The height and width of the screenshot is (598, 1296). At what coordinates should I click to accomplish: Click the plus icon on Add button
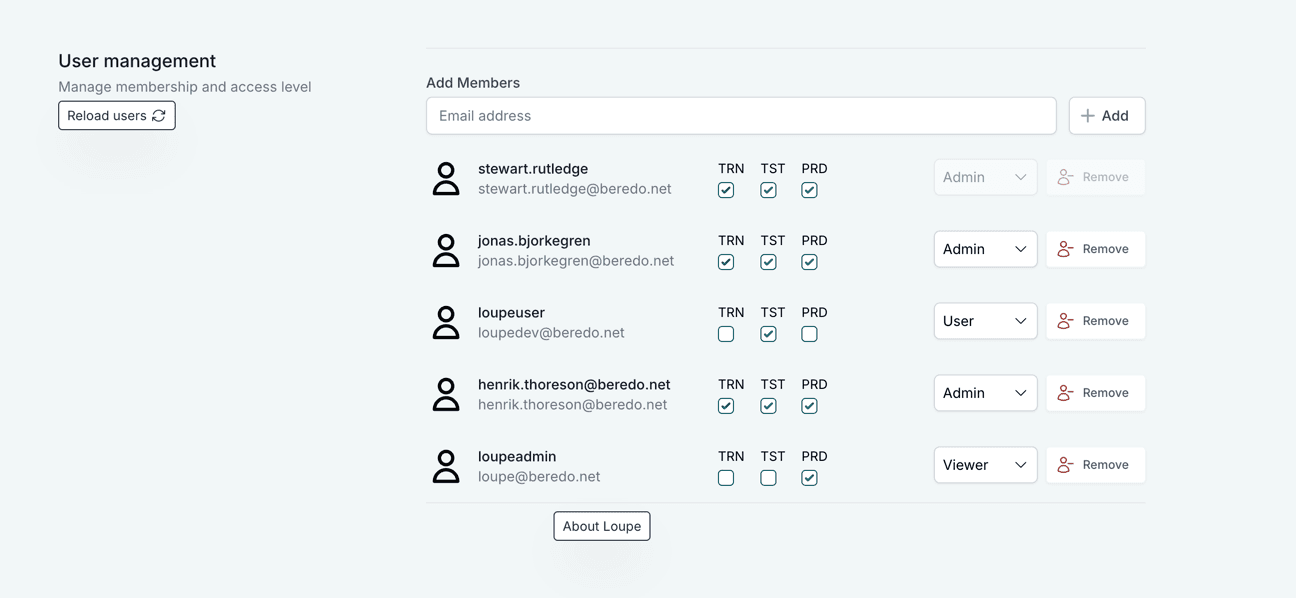1087,116
